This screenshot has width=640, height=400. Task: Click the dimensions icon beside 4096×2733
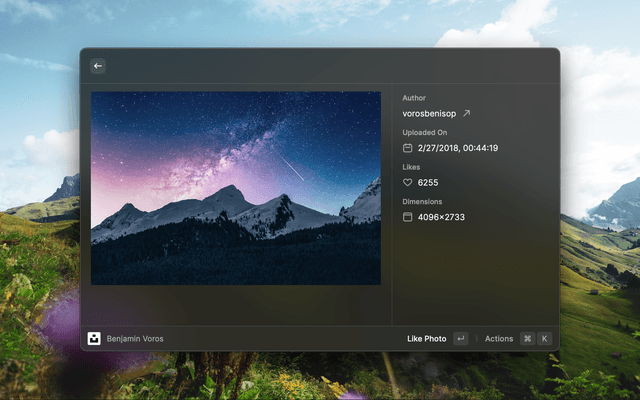(x=408, y=217)
